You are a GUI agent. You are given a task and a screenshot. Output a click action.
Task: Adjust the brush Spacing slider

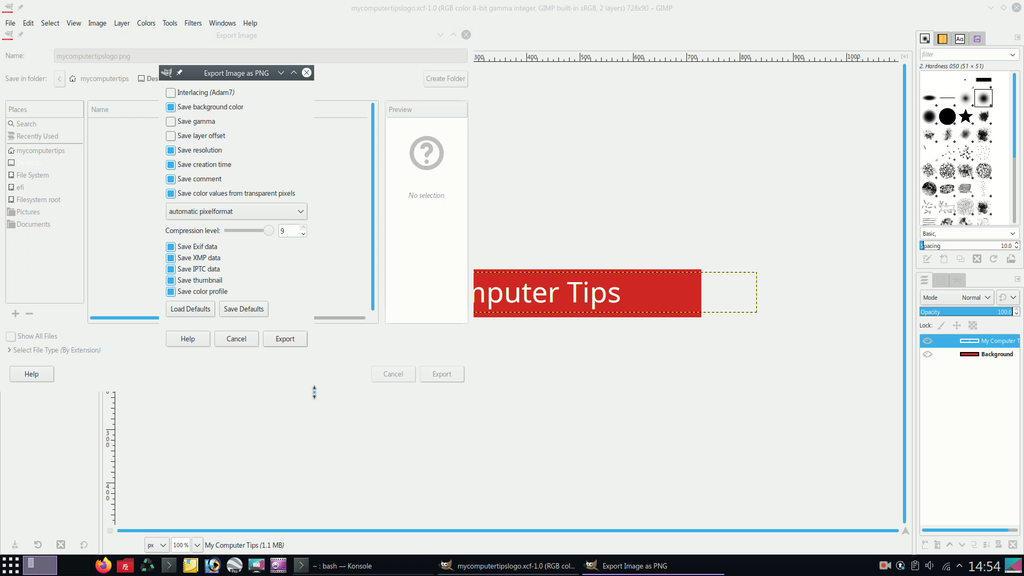tap(969, 246)
